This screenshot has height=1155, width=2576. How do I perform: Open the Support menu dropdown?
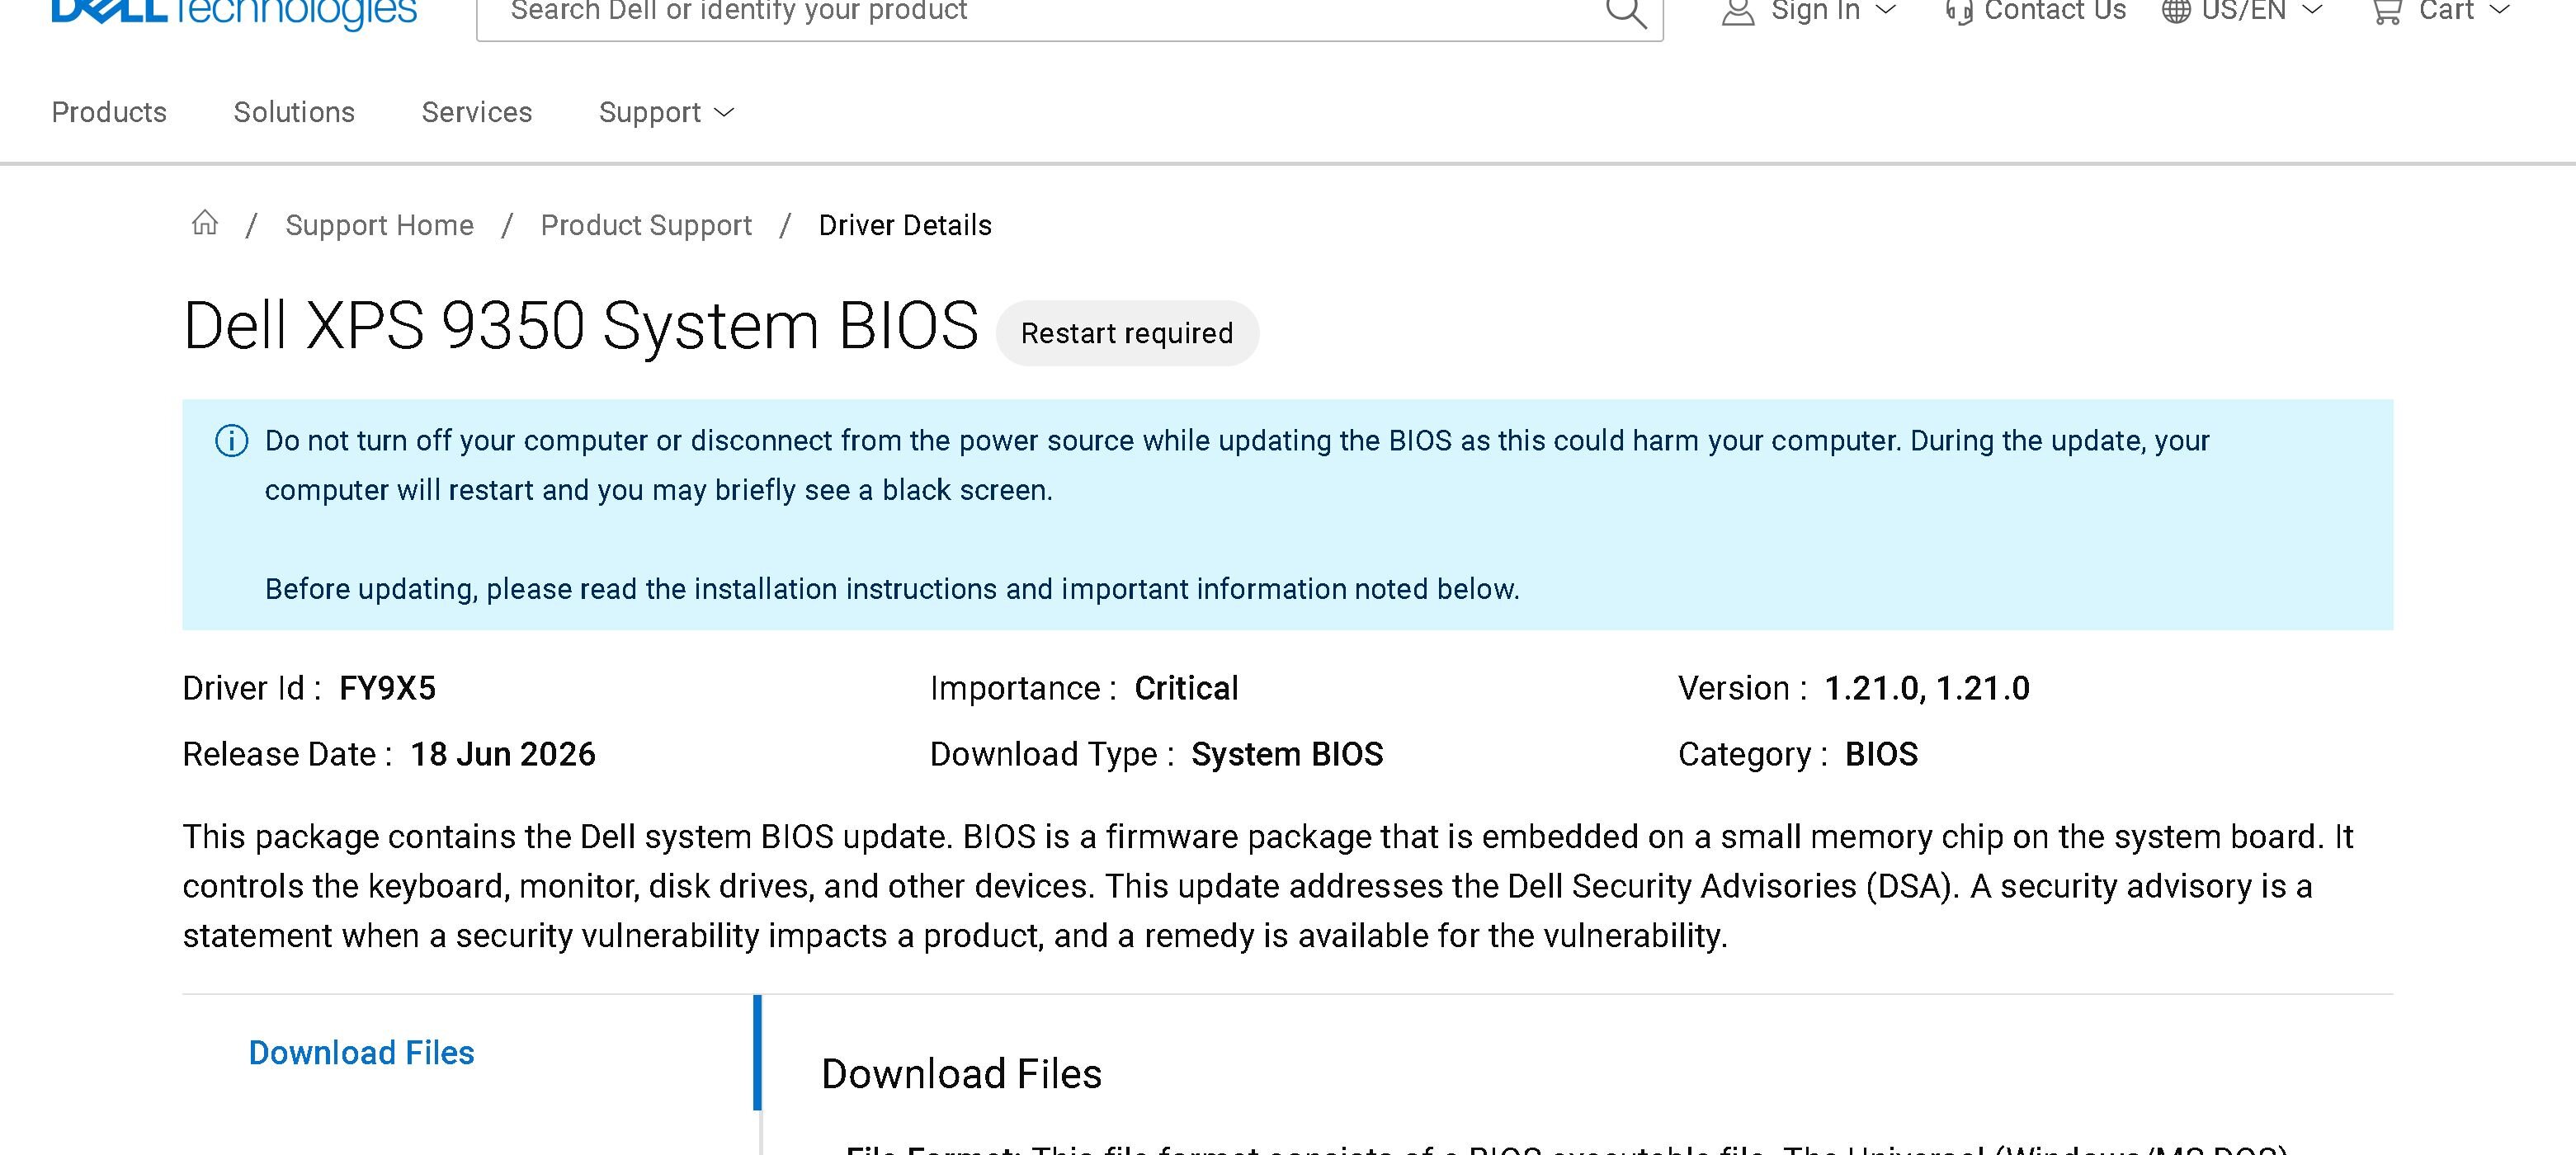(x=667, y=112)
